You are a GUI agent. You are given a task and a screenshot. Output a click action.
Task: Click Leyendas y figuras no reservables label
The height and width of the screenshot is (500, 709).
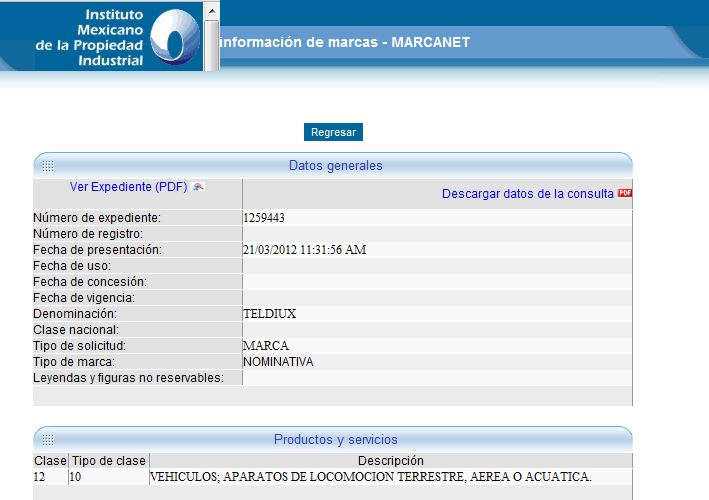coord(128,377)
